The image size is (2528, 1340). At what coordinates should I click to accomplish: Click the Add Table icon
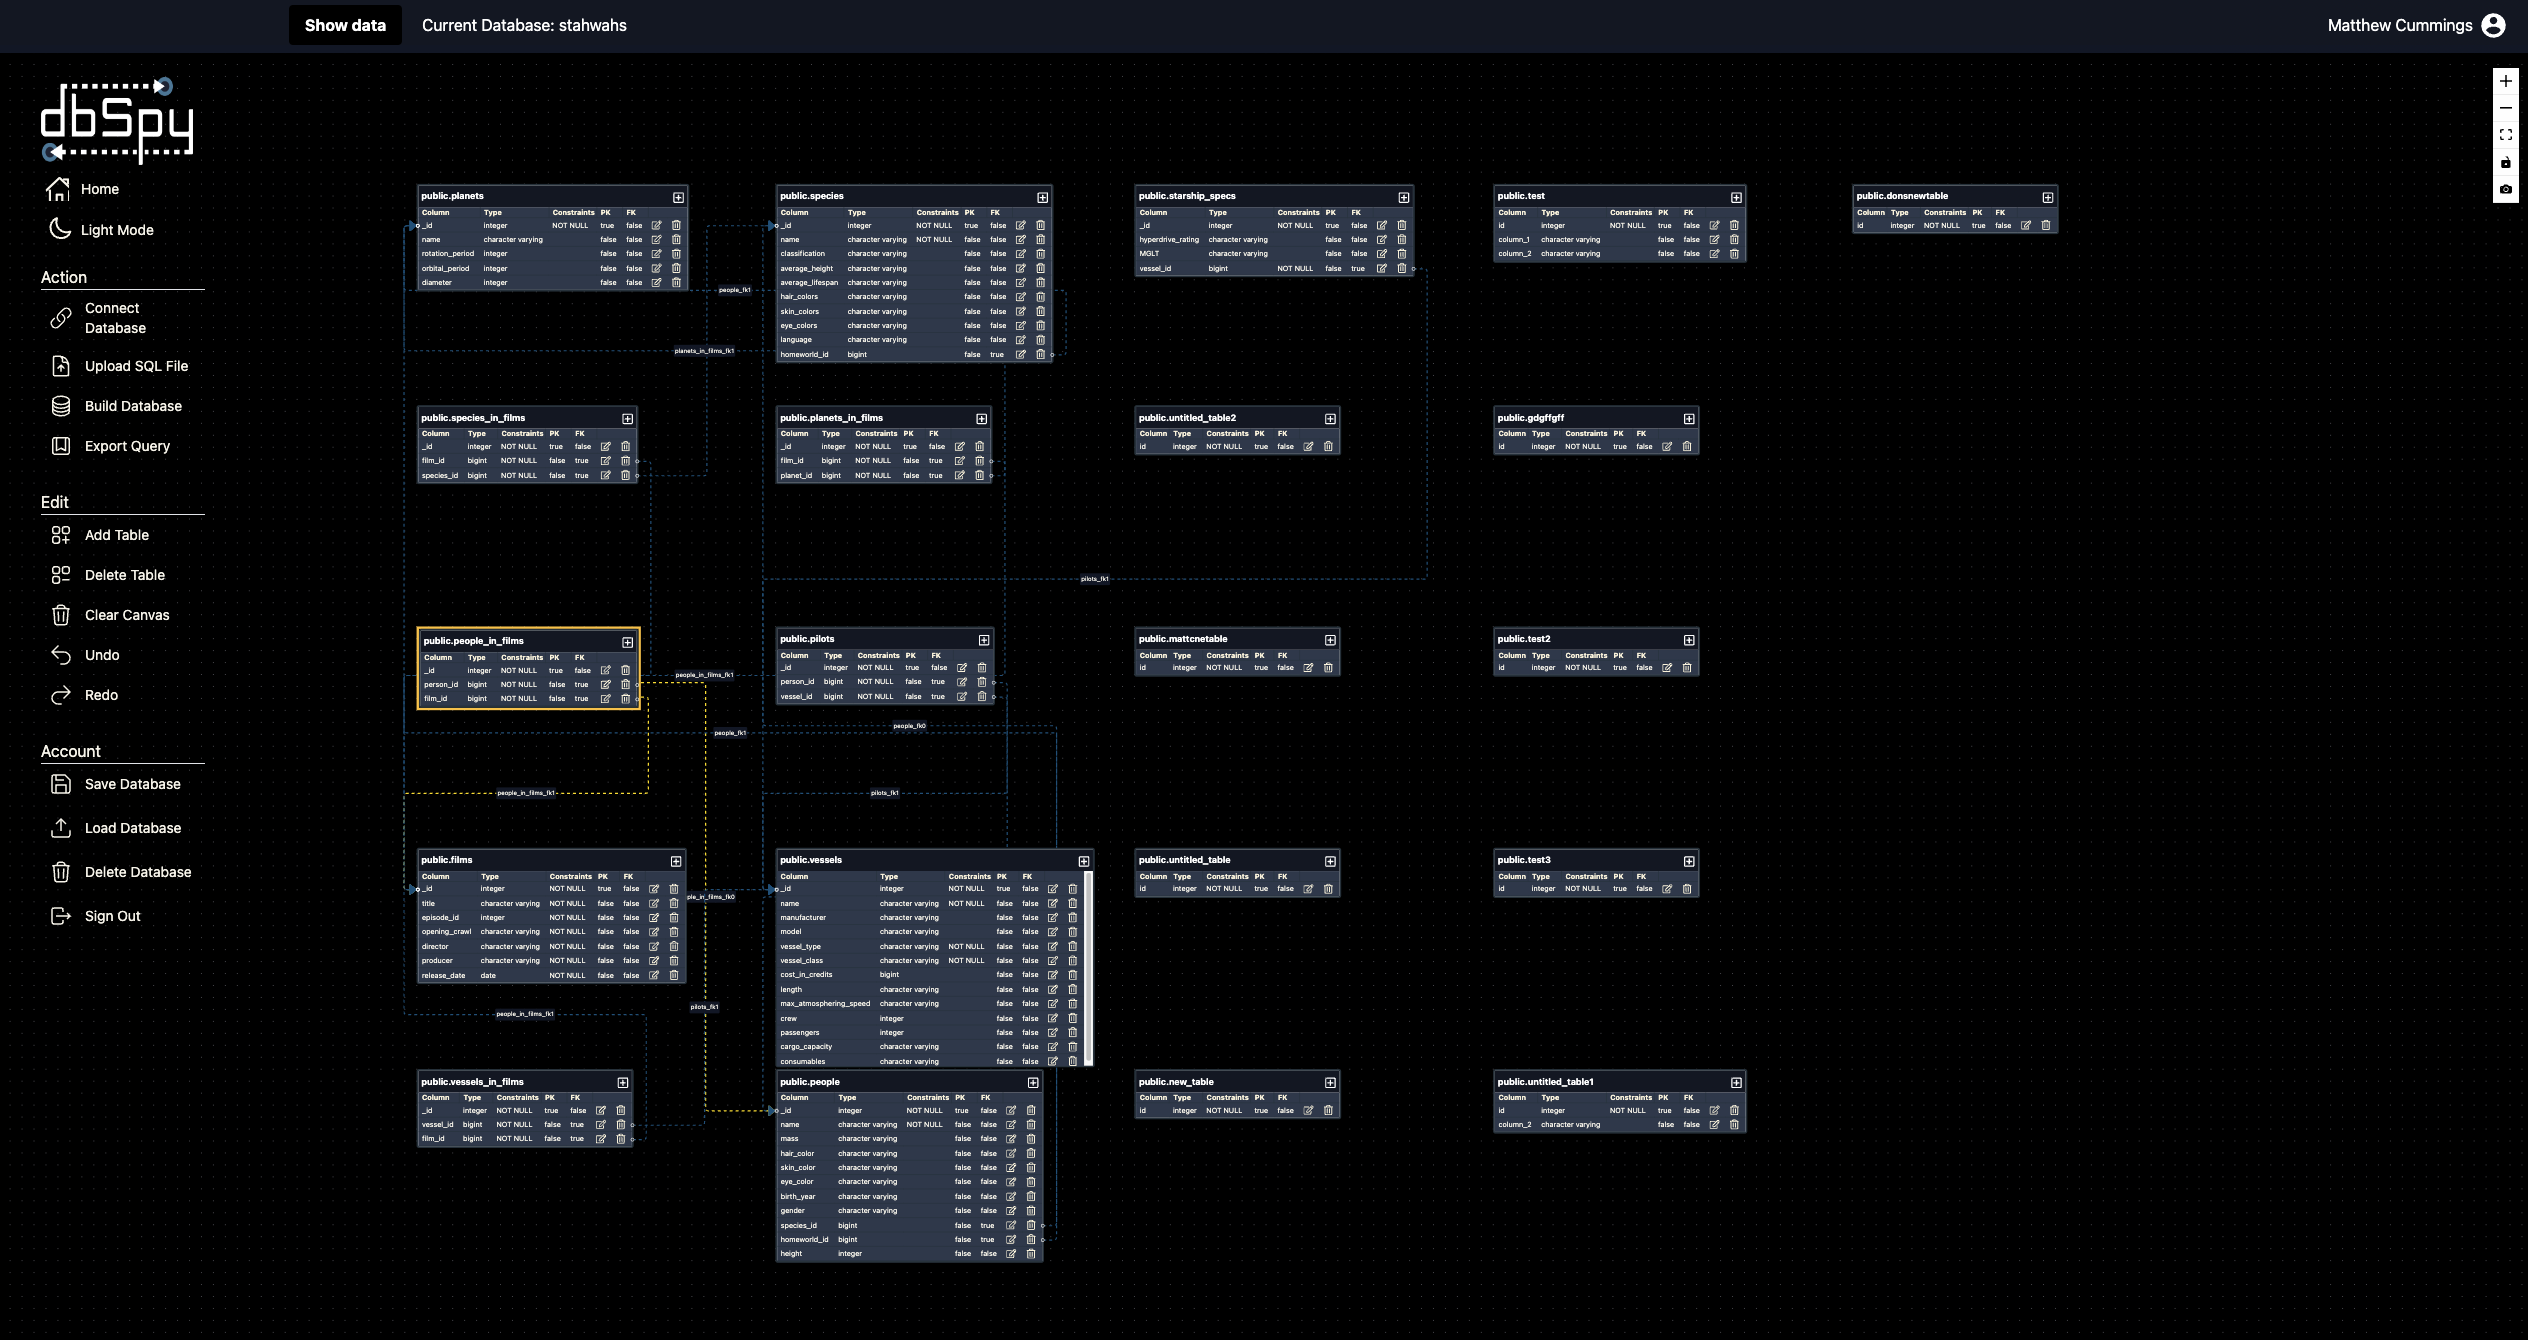[x=61, y=535]
